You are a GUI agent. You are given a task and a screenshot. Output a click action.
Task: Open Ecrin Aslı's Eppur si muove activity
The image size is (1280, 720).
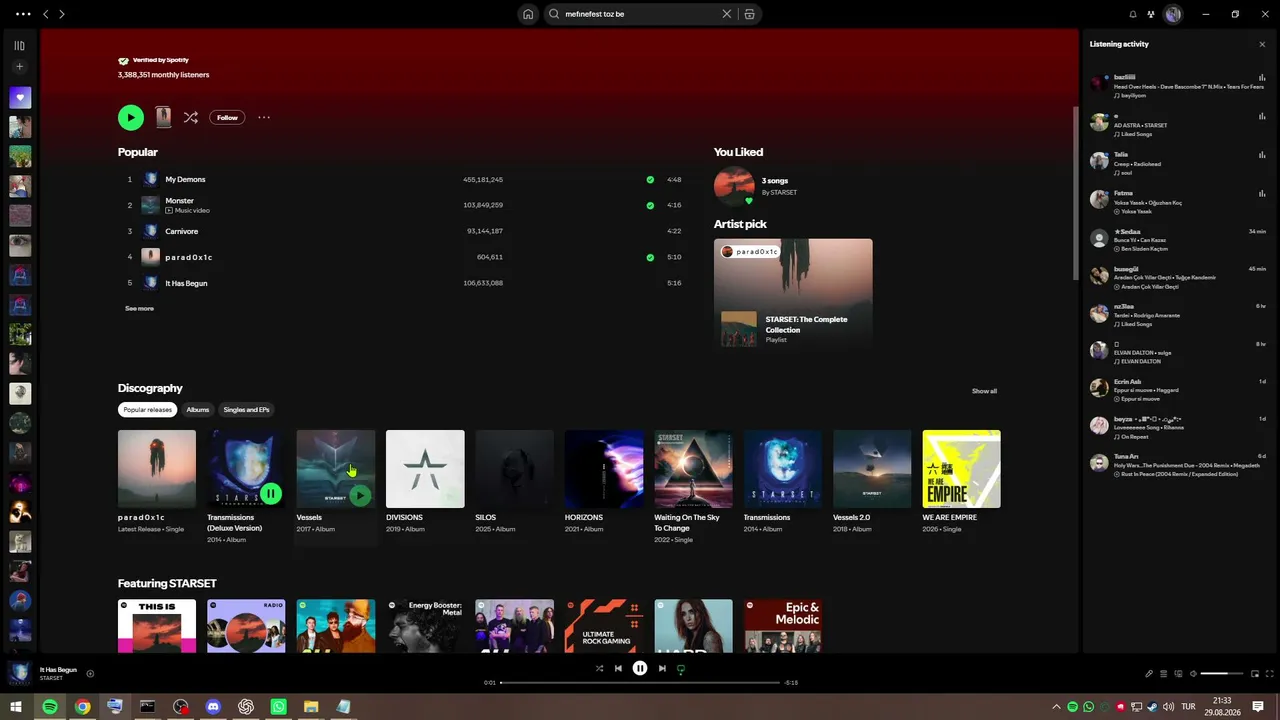(1178, 389)
